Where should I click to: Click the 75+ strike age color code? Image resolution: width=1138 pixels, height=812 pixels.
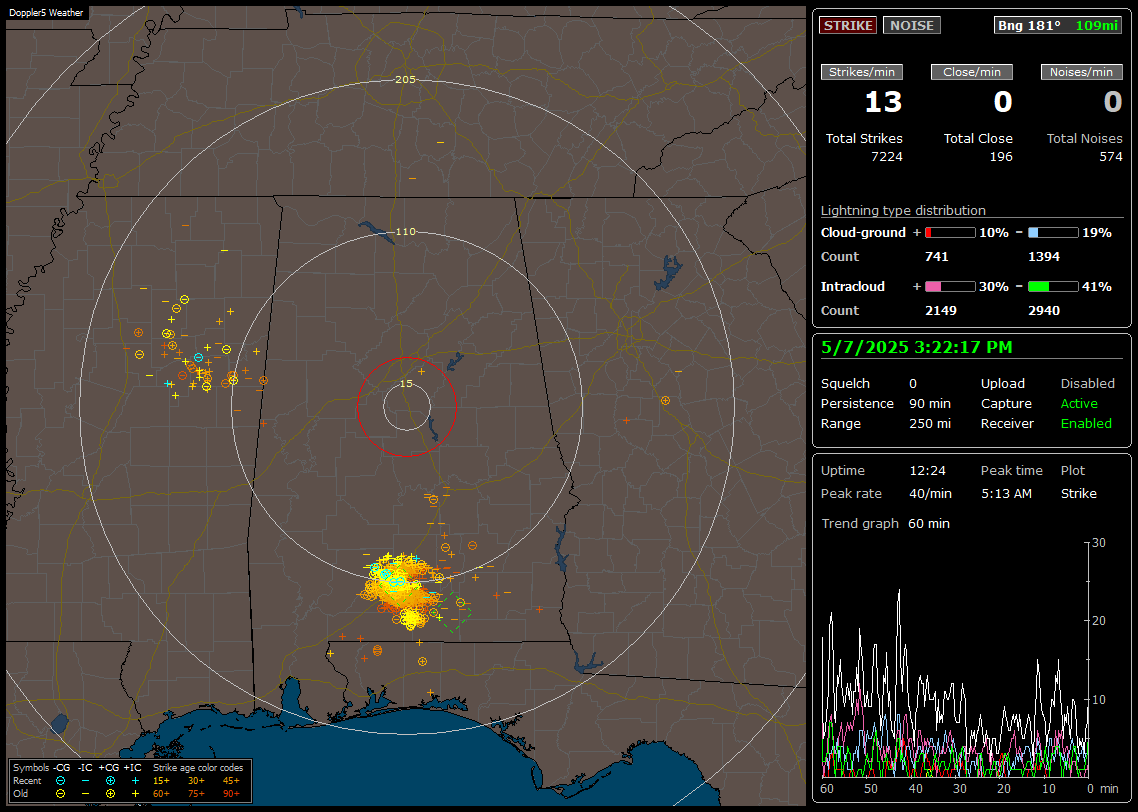click(x=196, y=794)
